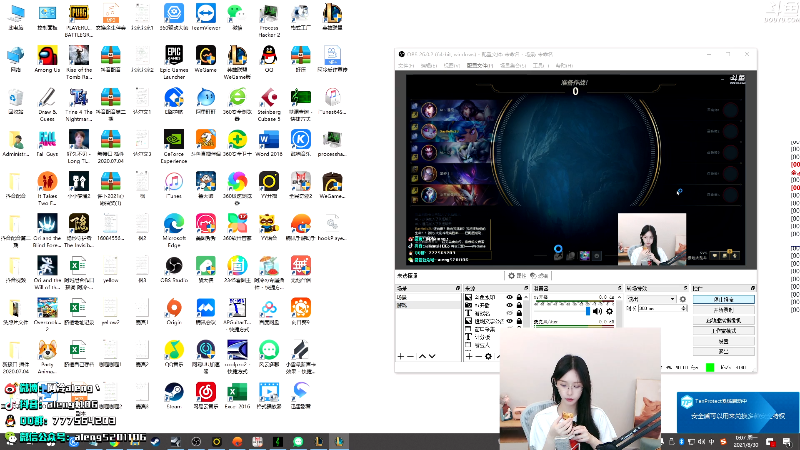Select the Draw & Guess desktop icon
The height and width of the screenshot is (450, 800).
tap(47, 104)
